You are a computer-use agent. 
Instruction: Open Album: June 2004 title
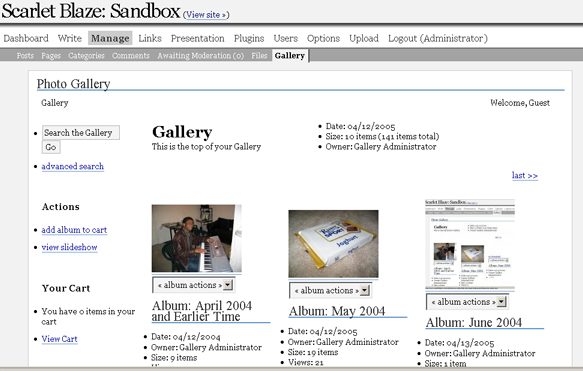pos(474,322)
